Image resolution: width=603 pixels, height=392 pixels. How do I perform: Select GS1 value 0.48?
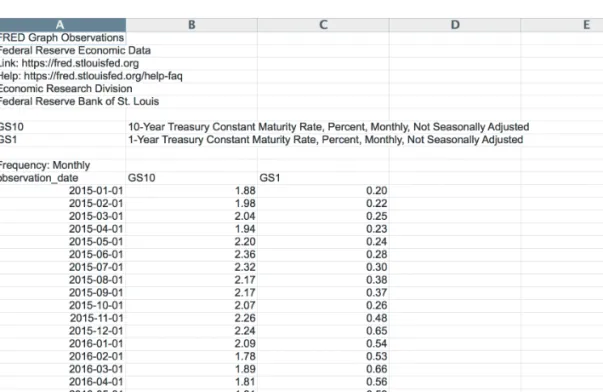tap(323, 318)
